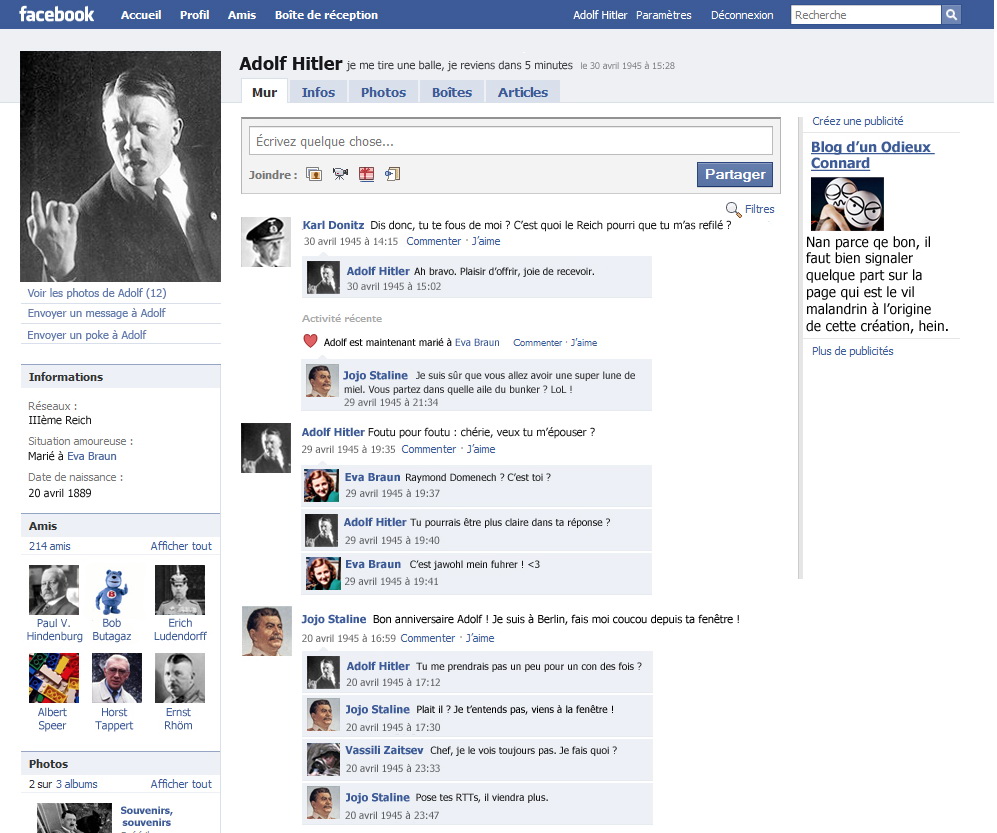Click the 'Souvenirs, souvenirs' album link
997x833 pixels.
pos(146,816)
